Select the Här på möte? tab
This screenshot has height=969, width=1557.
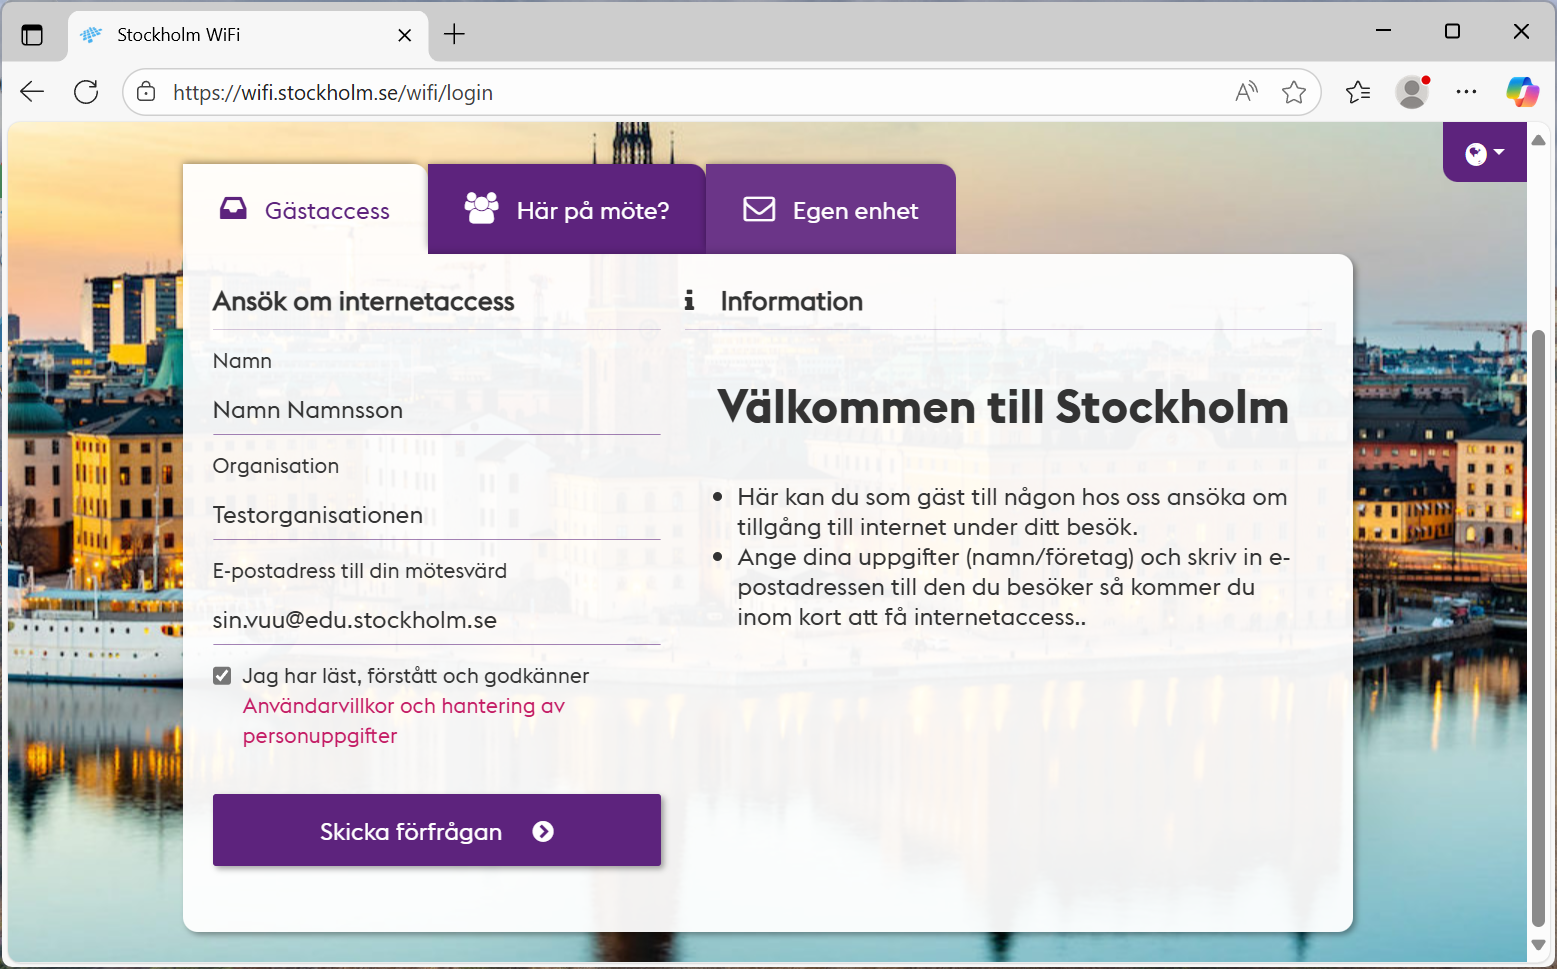(x=566, y=209)
